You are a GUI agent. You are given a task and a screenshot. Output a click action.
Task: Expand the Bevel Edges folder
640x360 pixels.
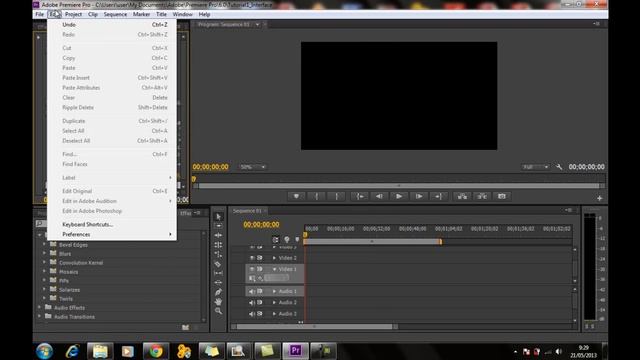44,244
